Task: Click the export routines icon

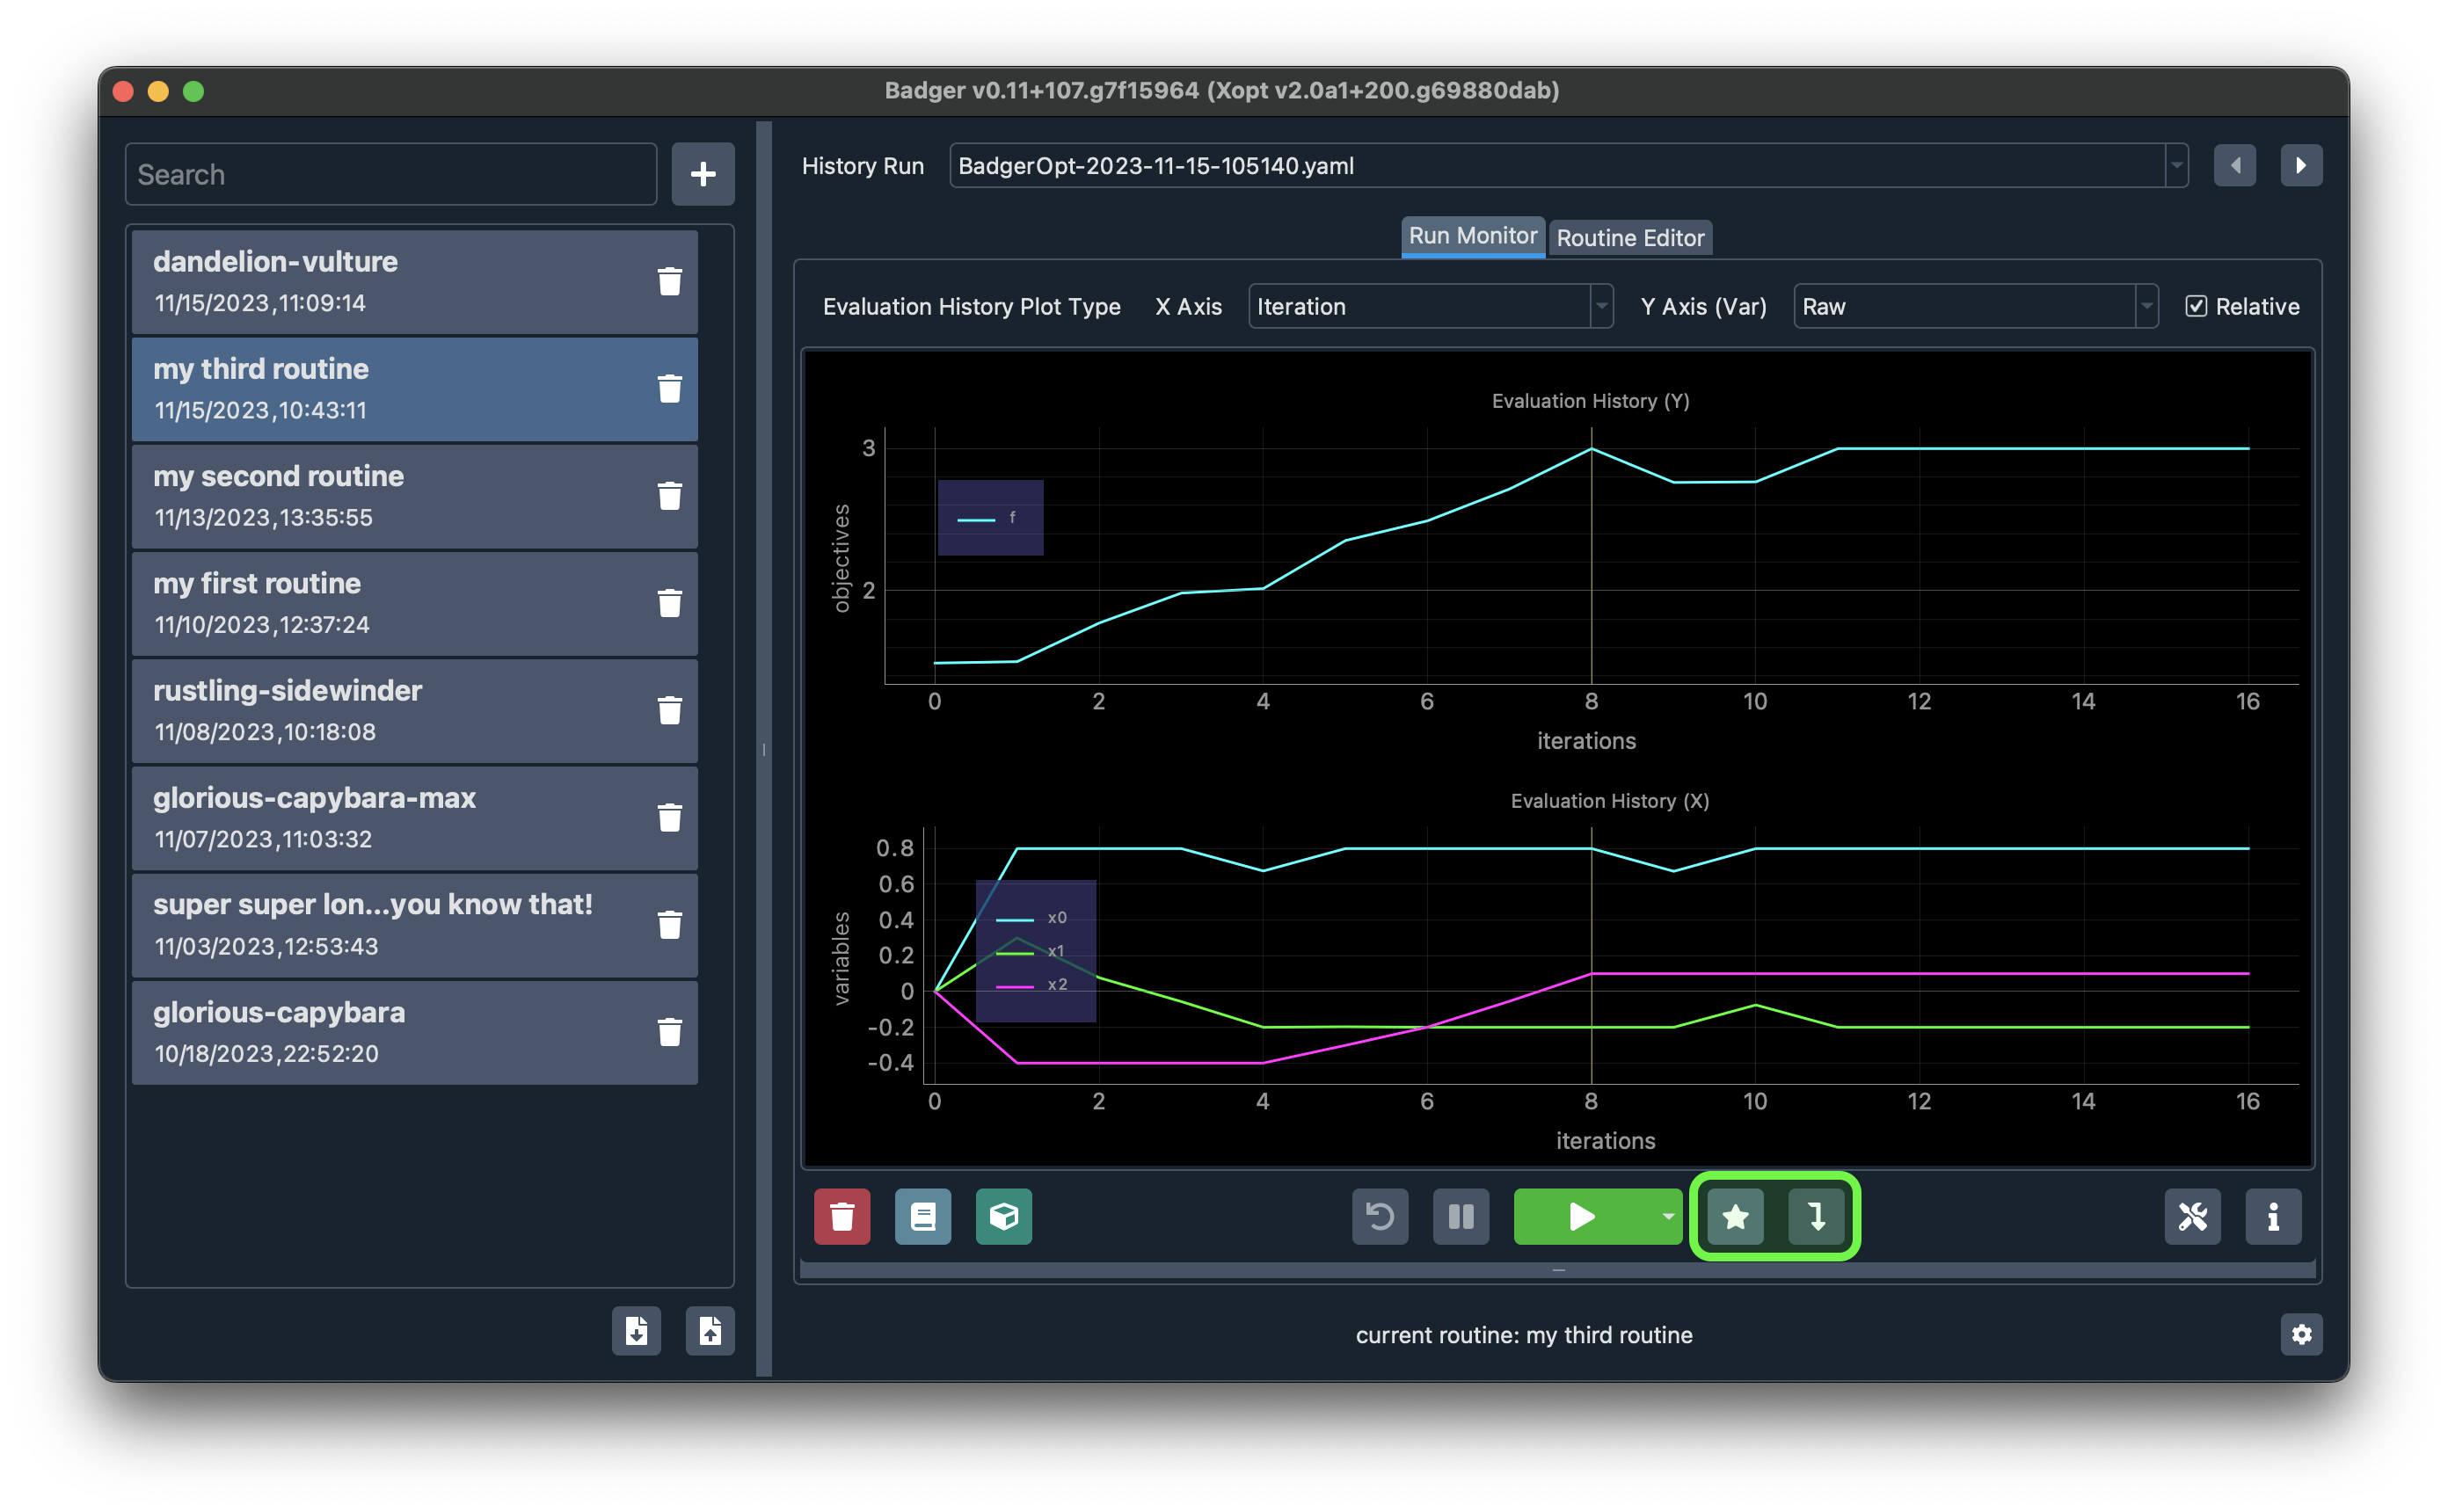Action: click(710, 1331)
